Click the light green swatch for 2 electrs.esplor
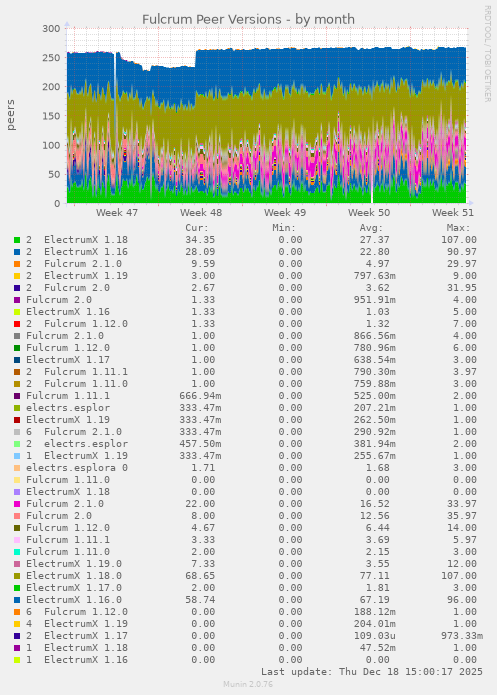Screen dimensions: 497x695 click(17, 444)
